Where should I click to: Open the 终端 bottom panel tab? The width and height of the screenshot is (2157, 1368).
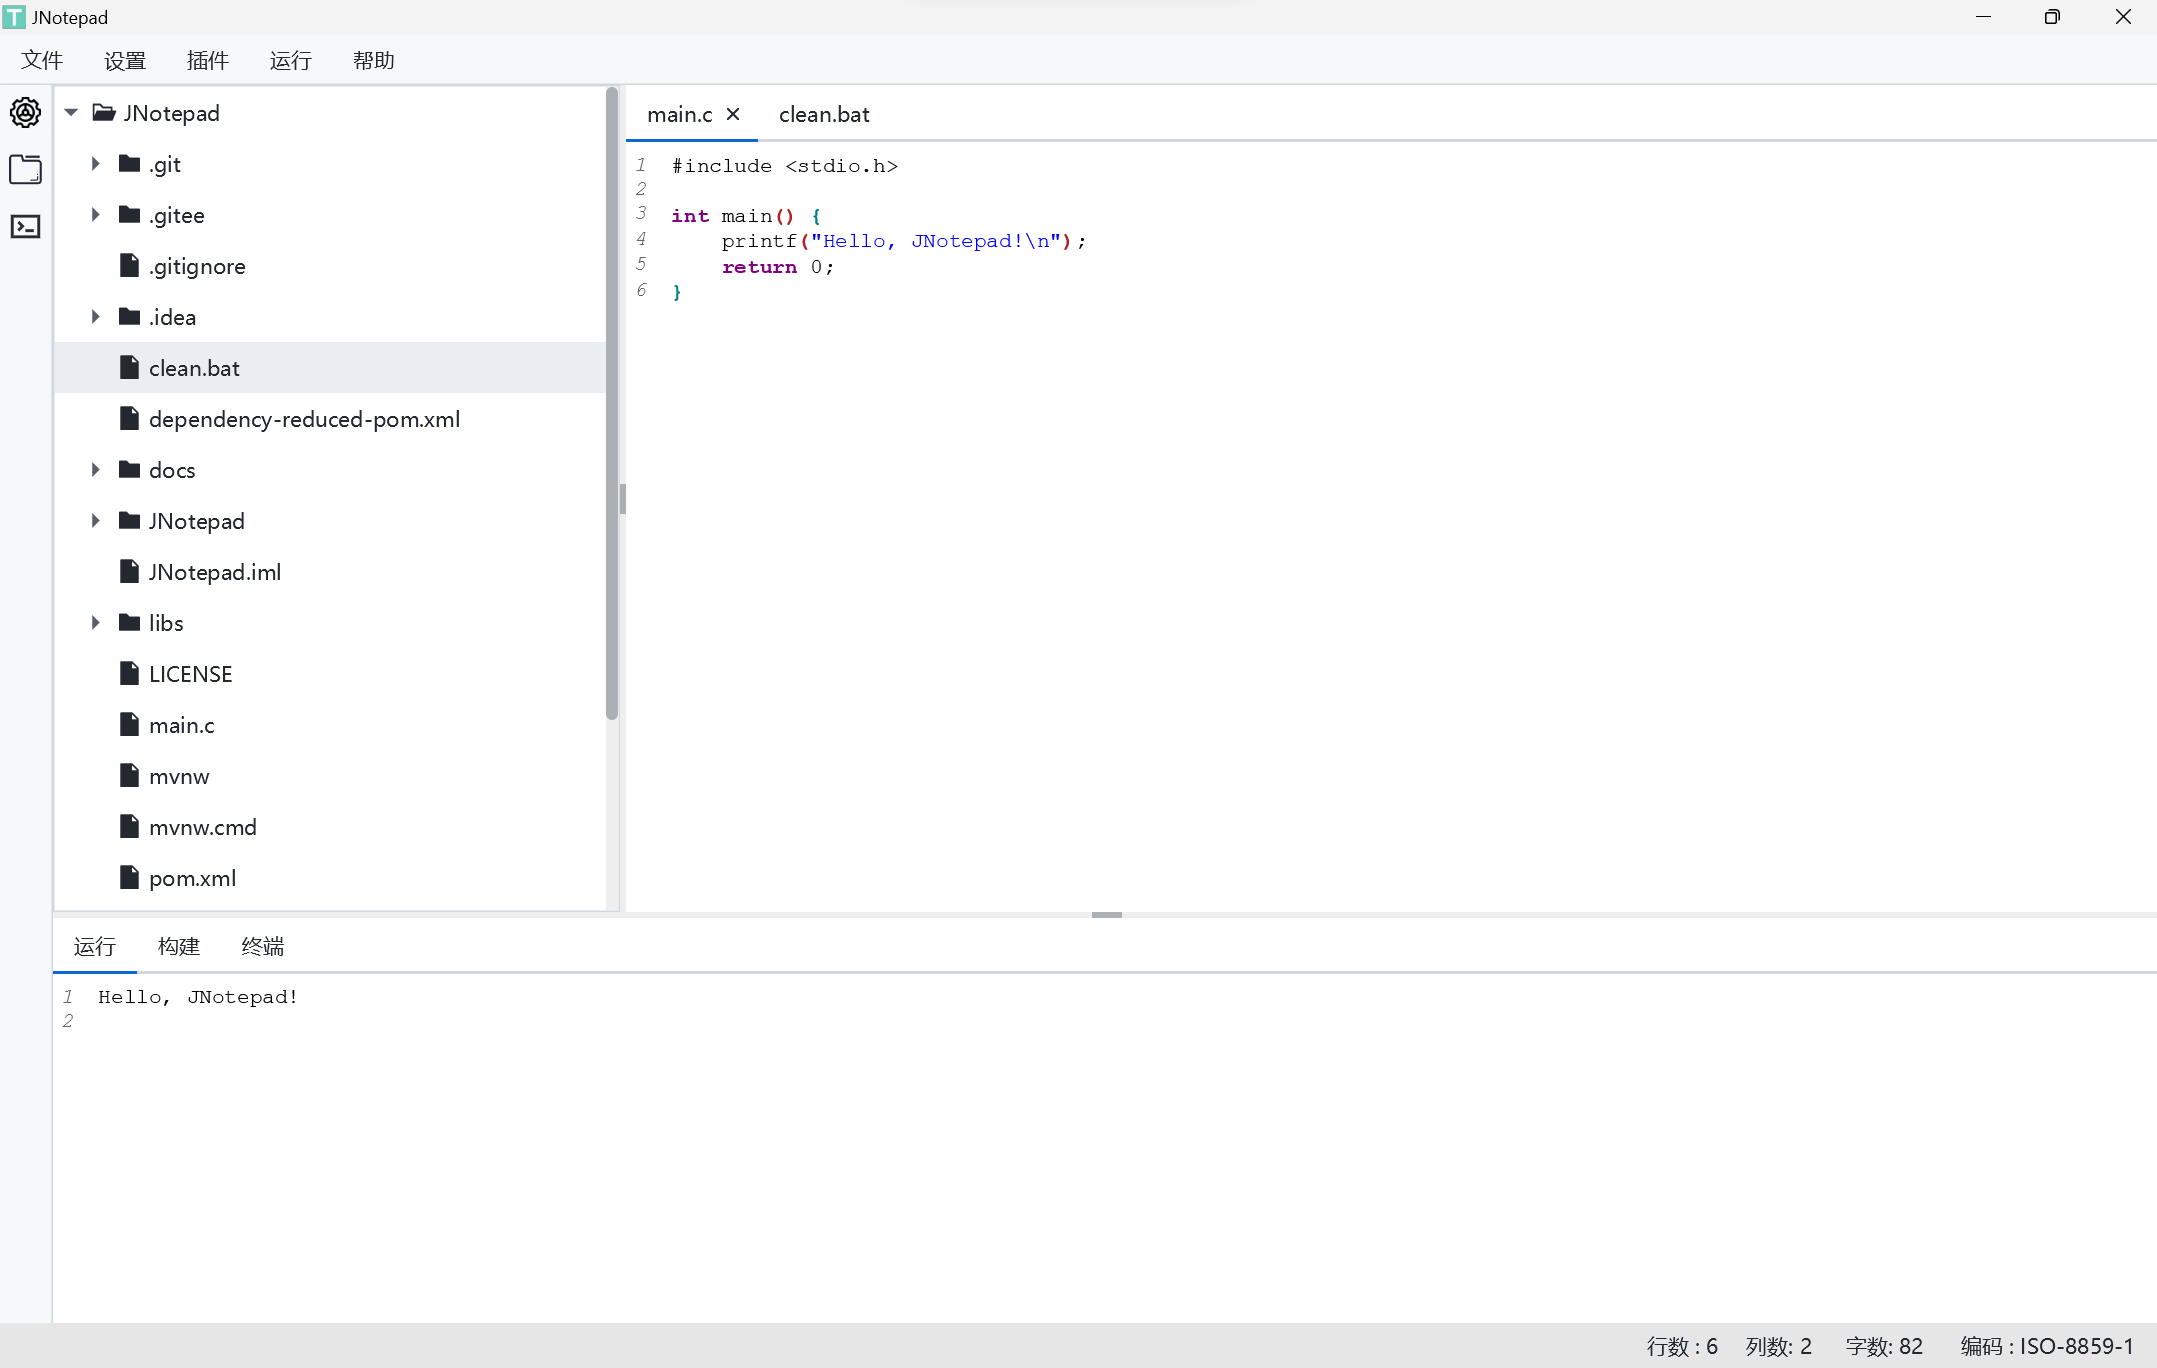262,946
